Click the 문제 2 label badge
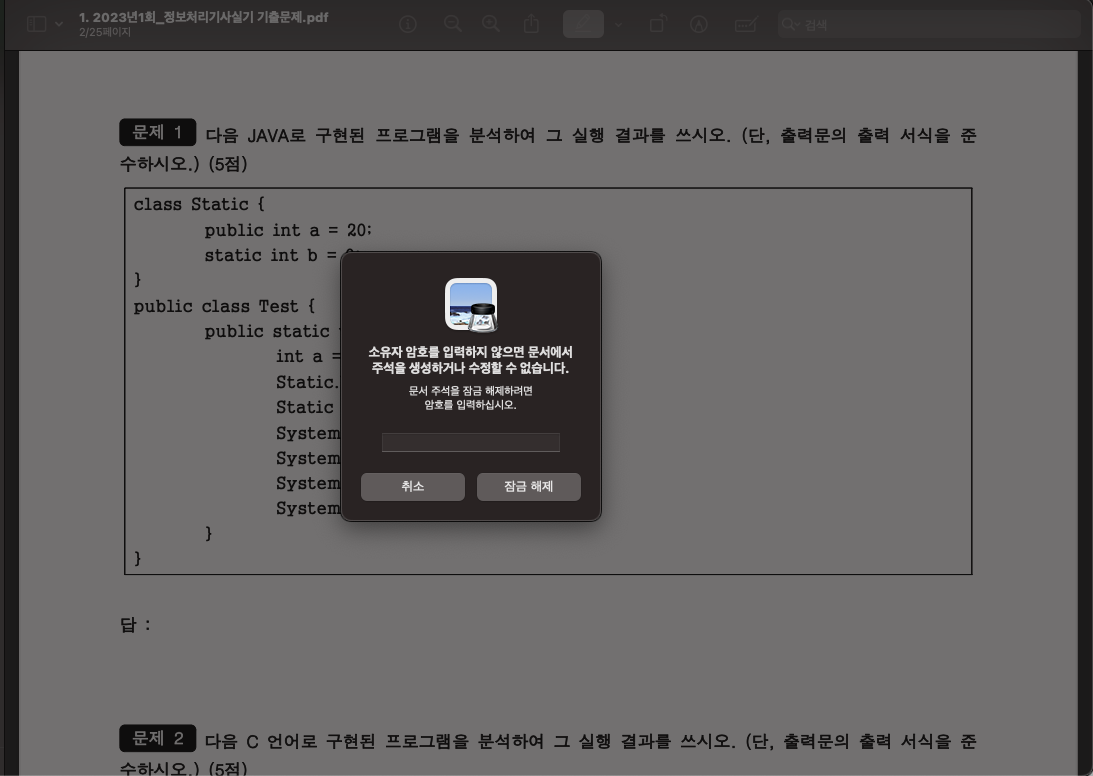Image resolution: width=1093 pixels, height=776 pixels. point(157,739)
